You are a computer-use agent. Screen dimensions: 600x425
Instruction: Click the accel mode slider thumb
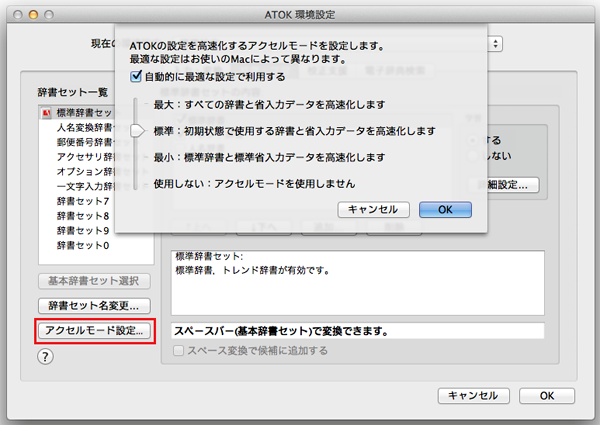[137, 131]
